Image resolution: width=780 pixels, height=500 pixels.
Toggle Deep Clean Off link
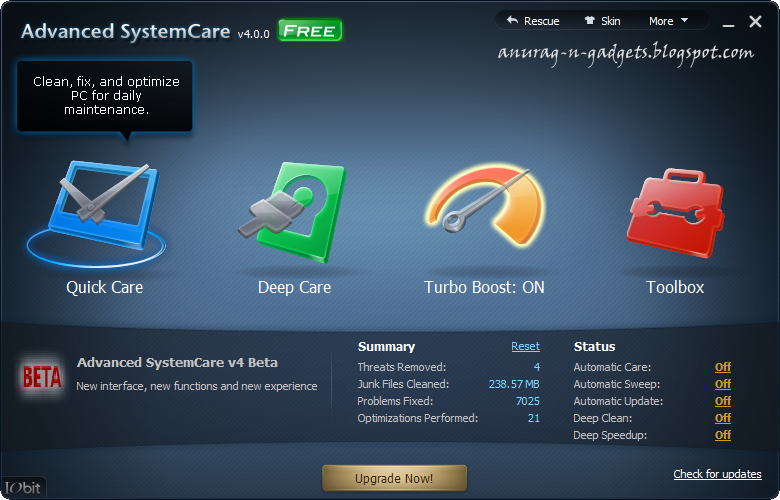tap(723, 418)
